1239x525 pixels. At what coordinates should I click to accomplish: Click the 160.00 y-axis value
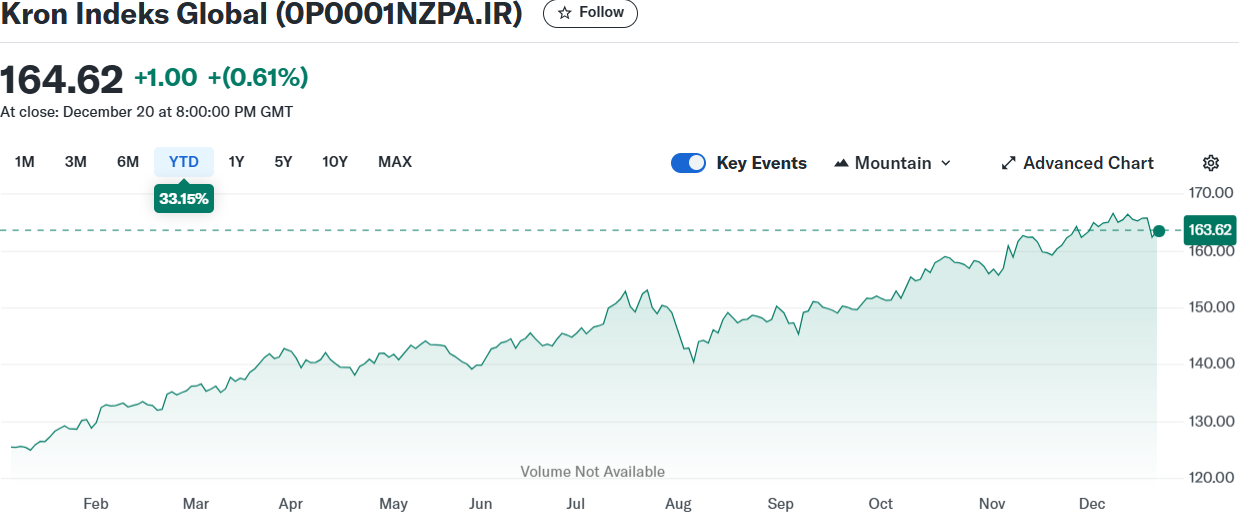pos(1210,251)
